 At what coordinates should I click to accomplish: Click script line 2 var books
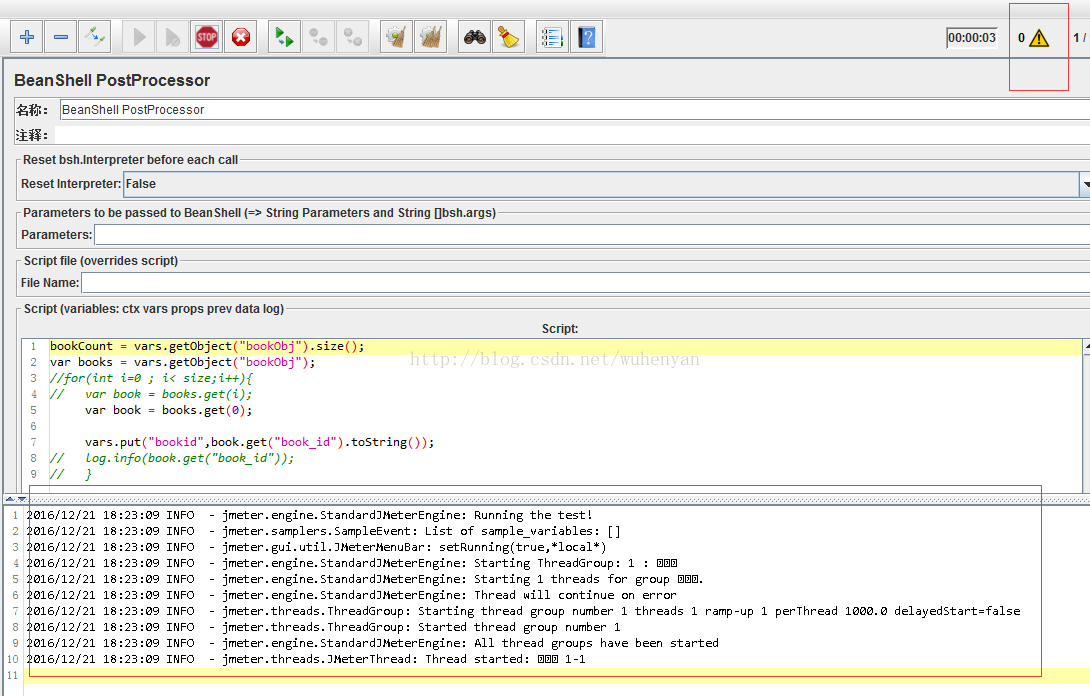(x=182, y=362)
